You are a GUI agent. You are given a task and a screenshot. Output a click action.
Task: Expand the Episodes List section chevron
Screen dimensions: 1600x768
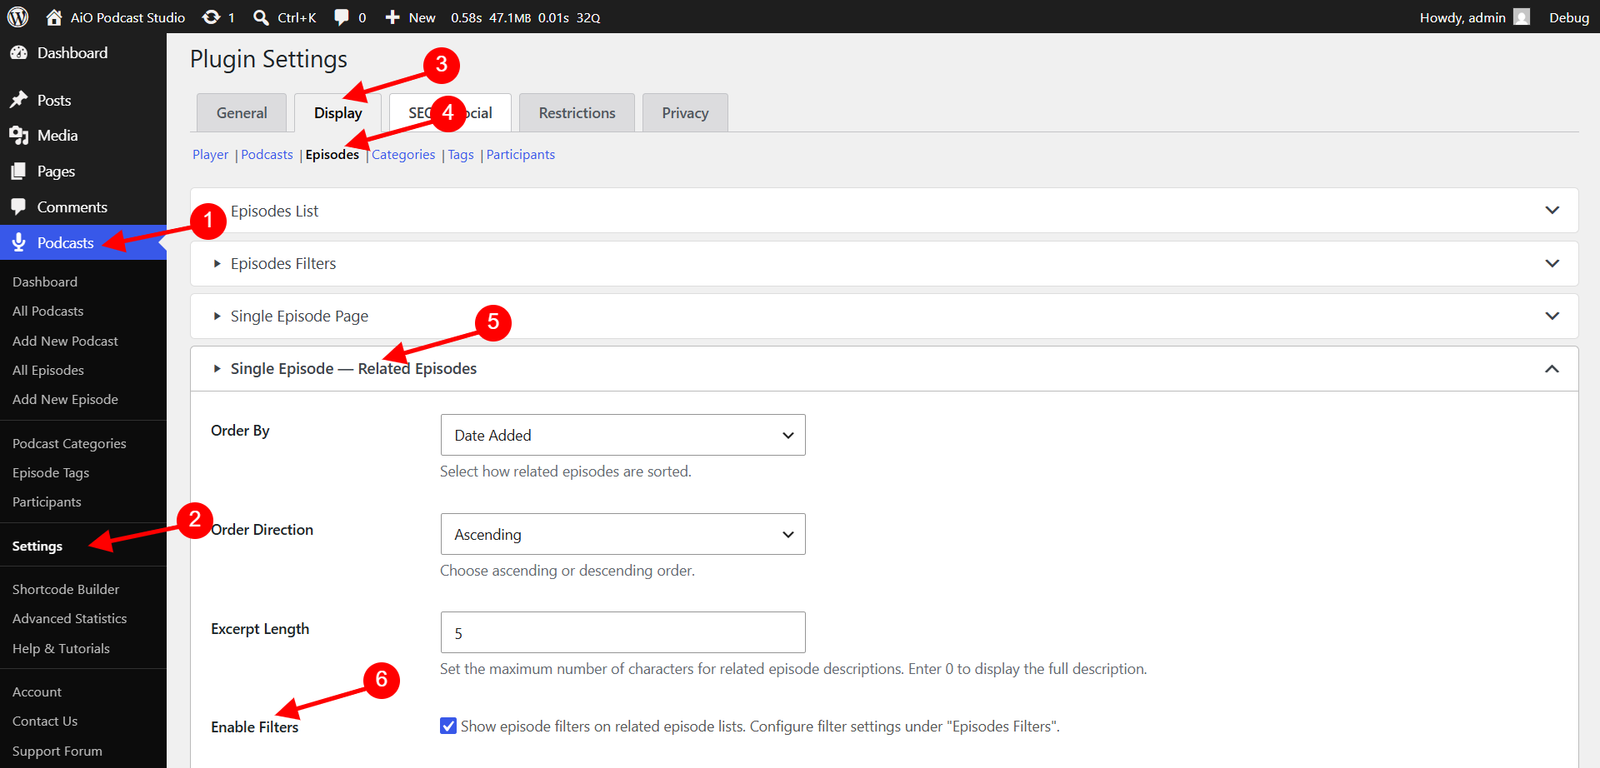pyautogui.click(x=1552, y=211)
